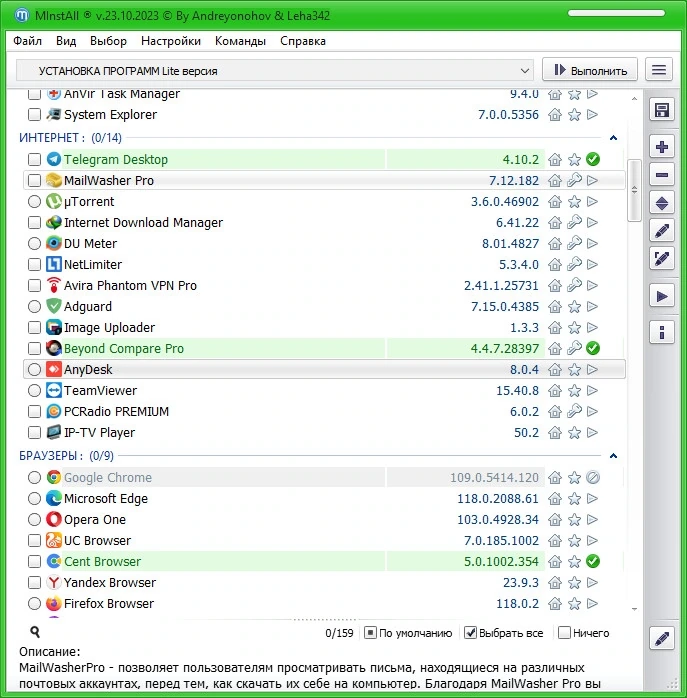Image resolution: width=687 pixels, height=698 pixels.
Task: Select the IP-TV Player row name
Action: (x=99, y=433)
